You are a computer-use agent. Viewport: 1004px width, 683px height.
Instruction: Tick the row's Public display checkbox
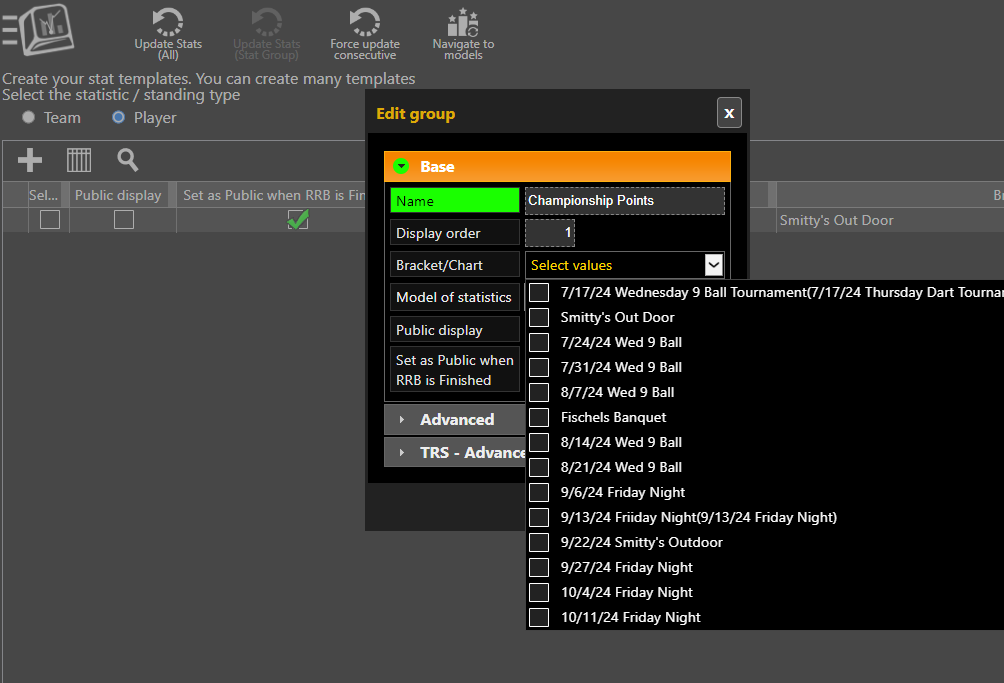coord(124,220)
